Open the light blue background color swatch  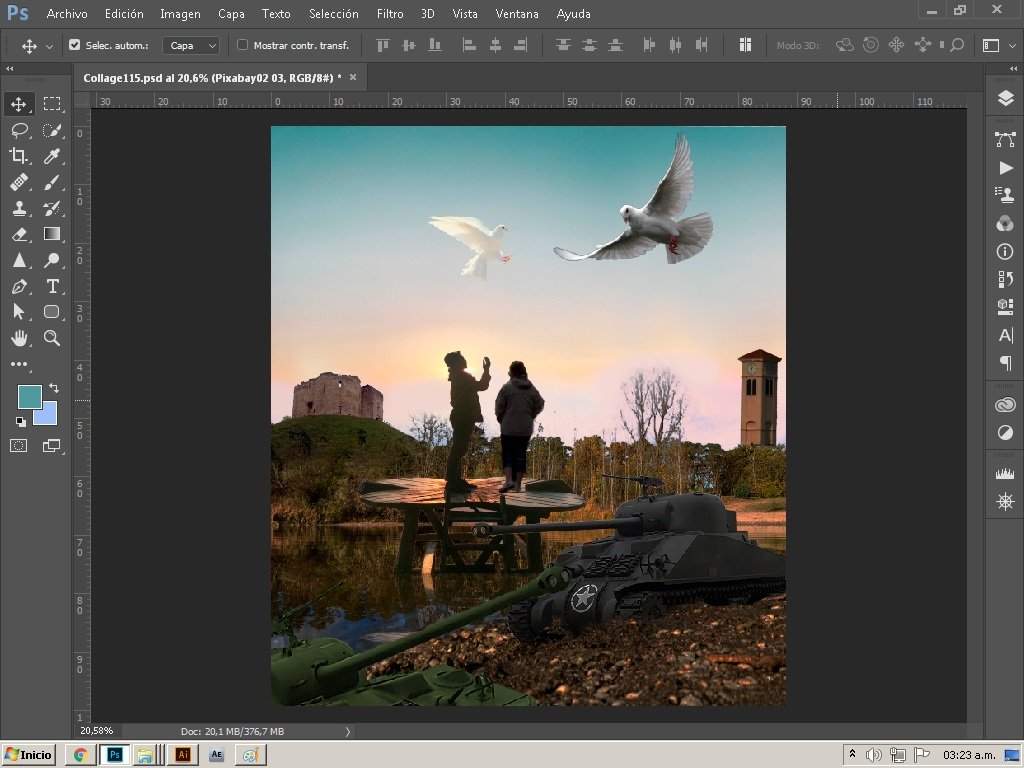pos(49,417)
